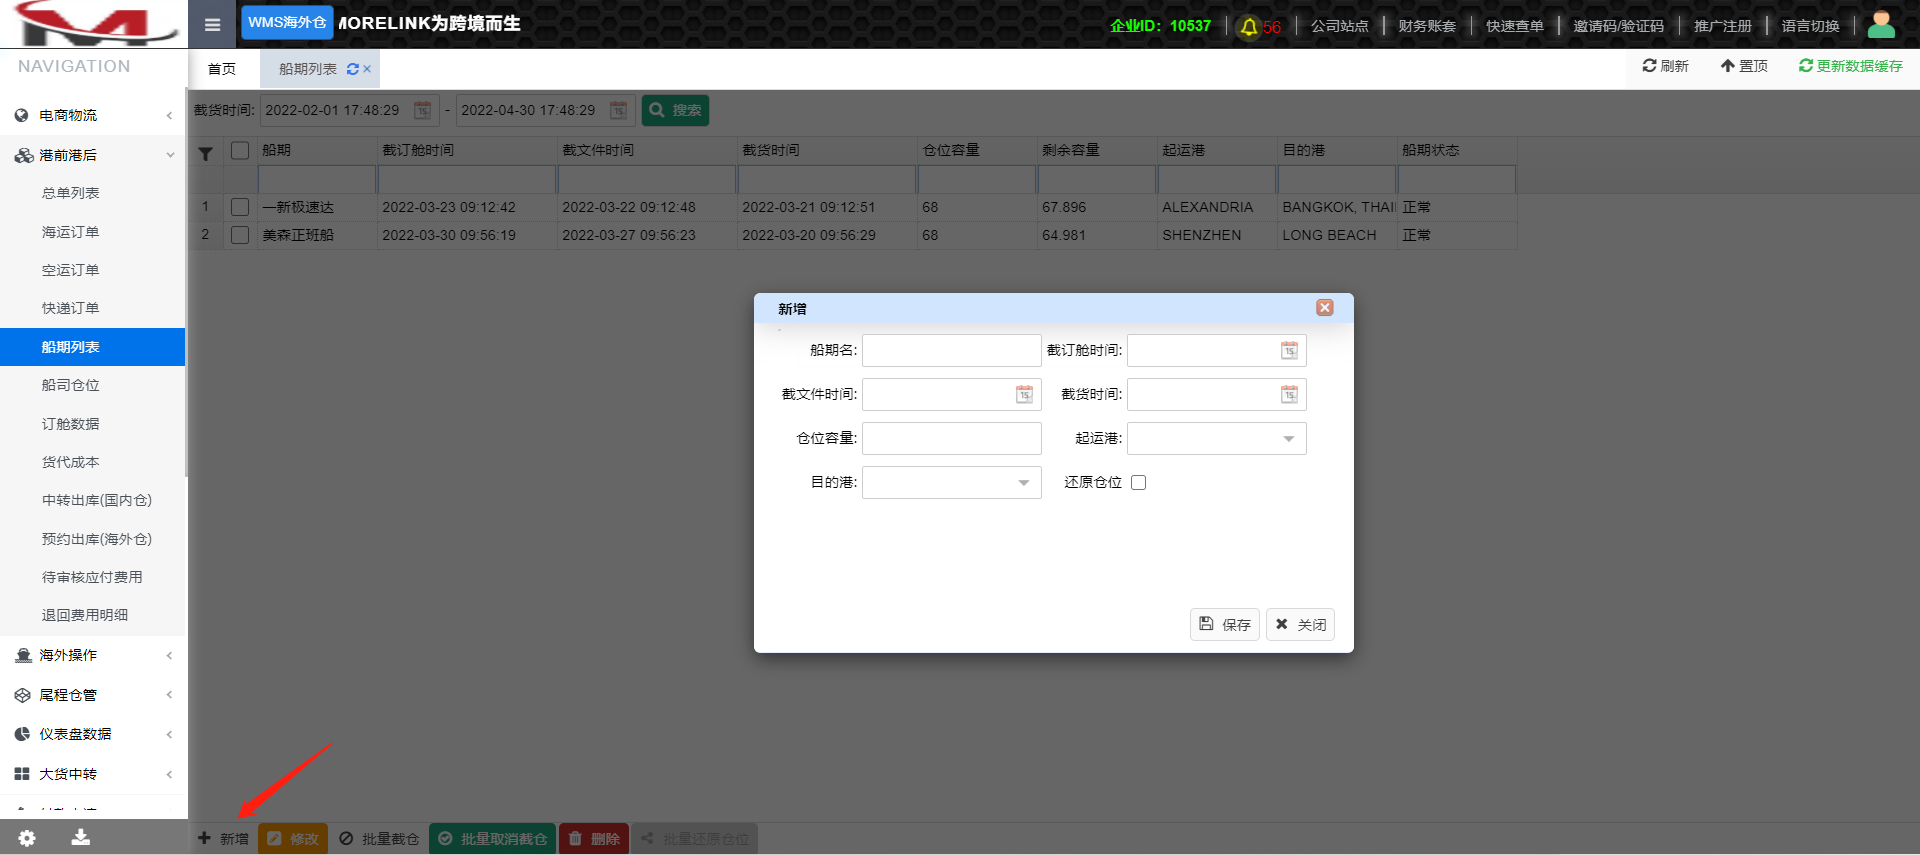Open the notification bell icon

(1249, 27)
